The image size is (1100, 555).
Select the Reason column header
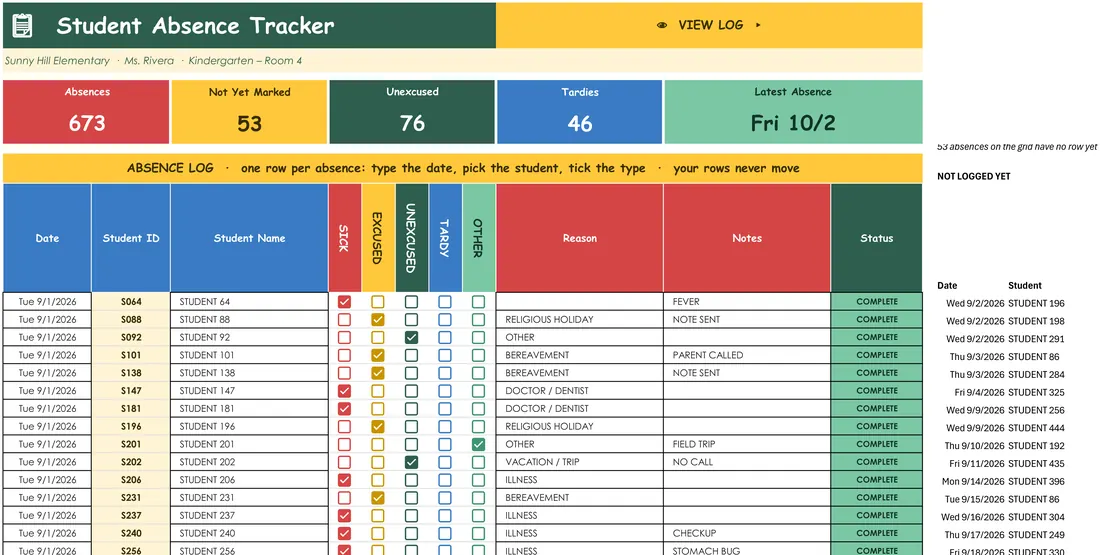point(579,238)
